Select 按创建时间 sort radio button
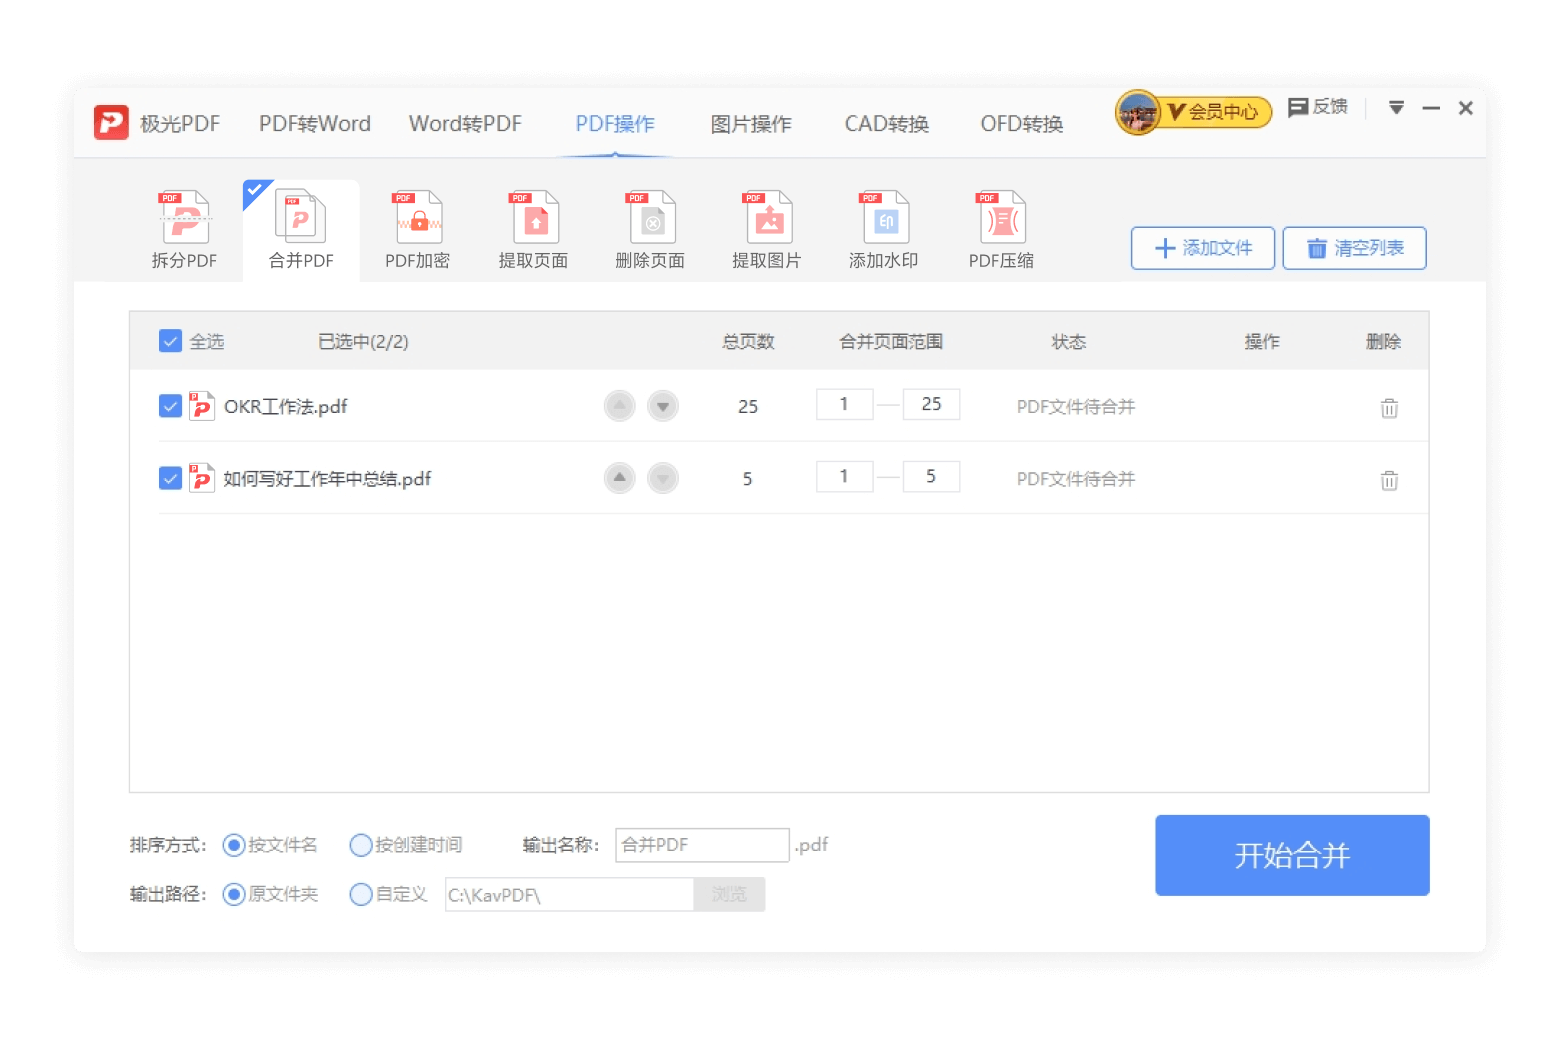 [x=361, y=846]
